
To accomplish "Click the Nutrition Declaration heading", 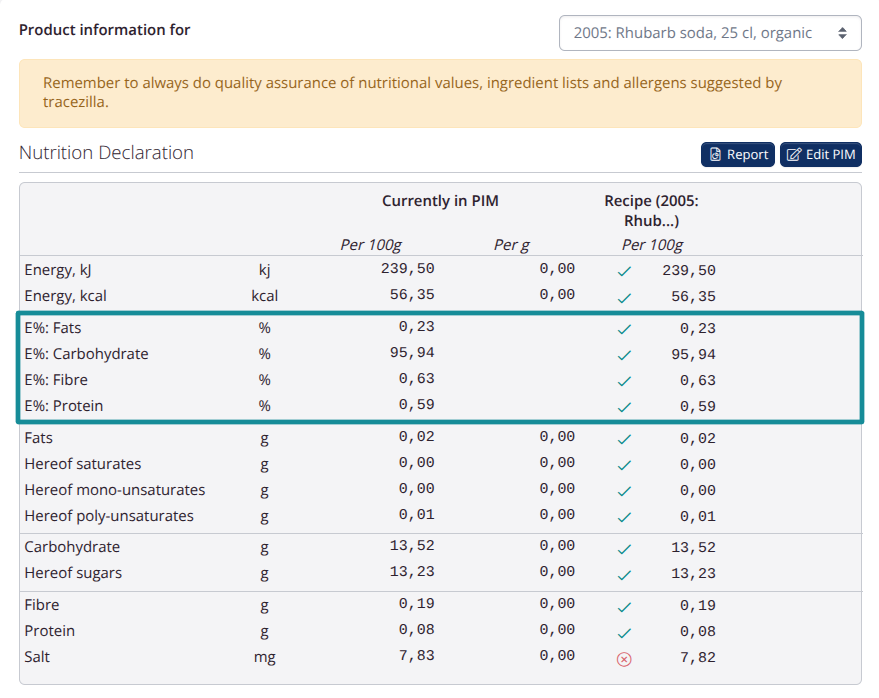I will [x=106, y=153].
